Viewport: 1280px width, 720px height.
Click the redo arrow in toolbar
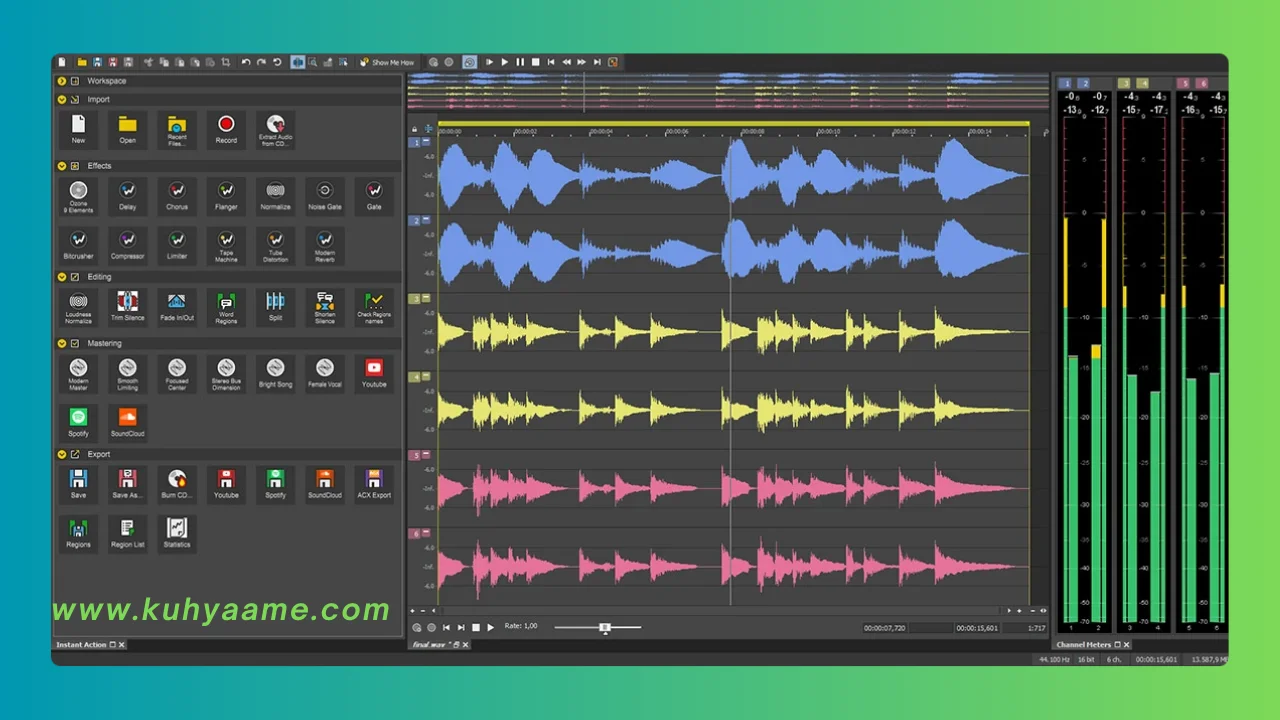[261, 62]
